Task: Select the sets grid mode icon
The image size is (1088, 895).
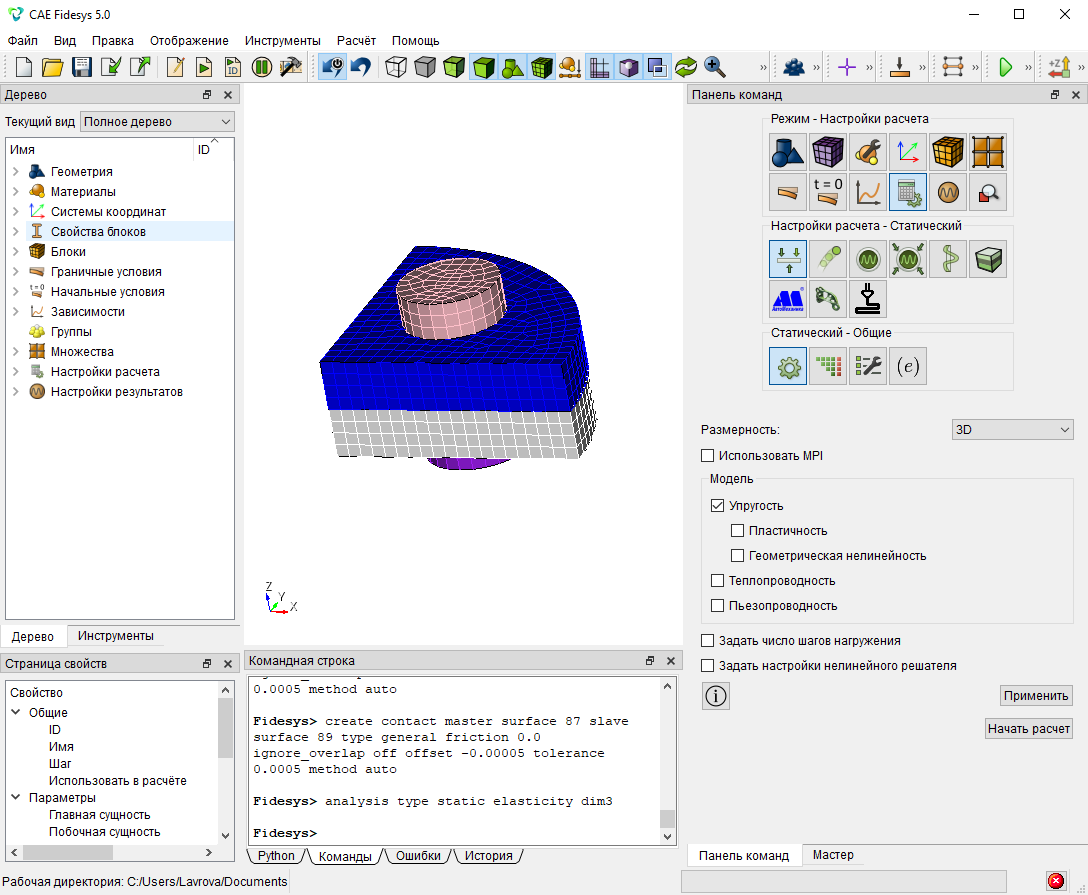Action: [988, 152]
